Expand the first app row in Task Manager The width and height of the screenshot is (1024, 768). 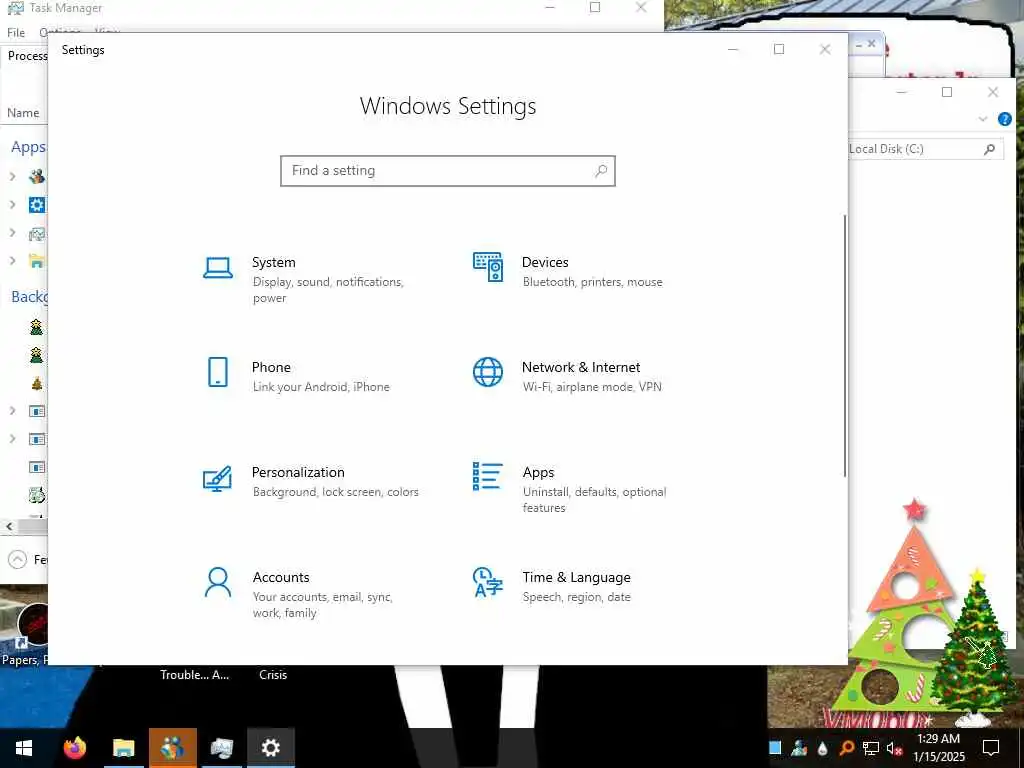click(12, 176)
